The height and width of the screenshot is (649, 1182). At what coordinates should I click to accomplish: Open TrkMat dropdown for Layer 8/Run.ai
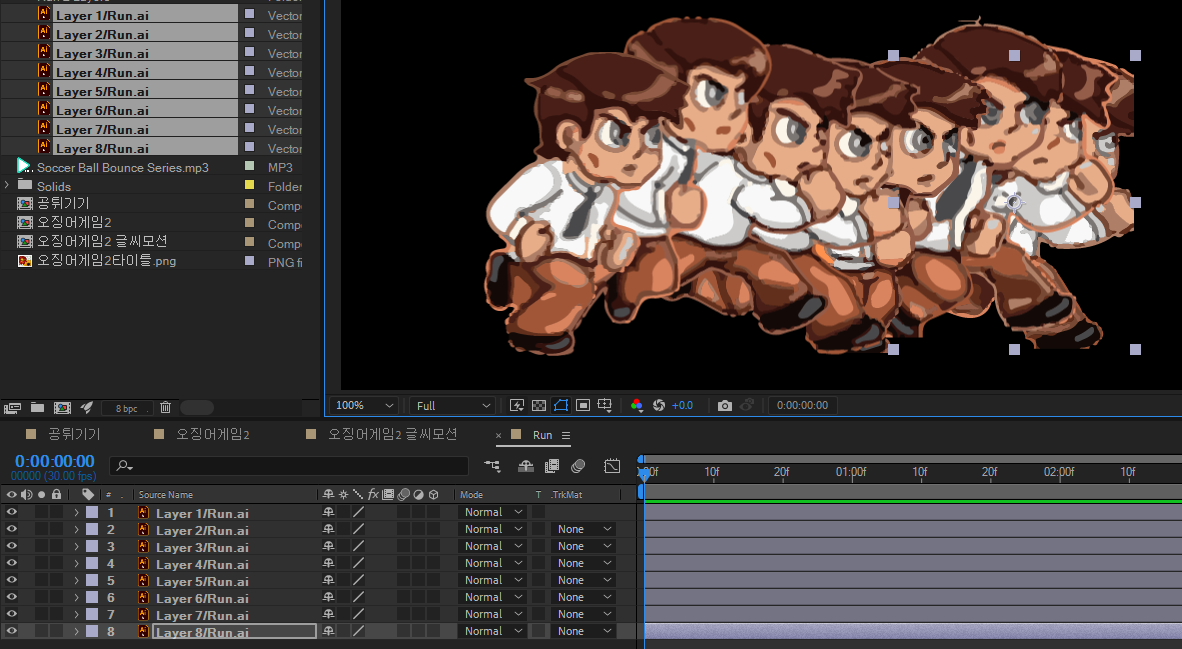(x=584, y=631)
